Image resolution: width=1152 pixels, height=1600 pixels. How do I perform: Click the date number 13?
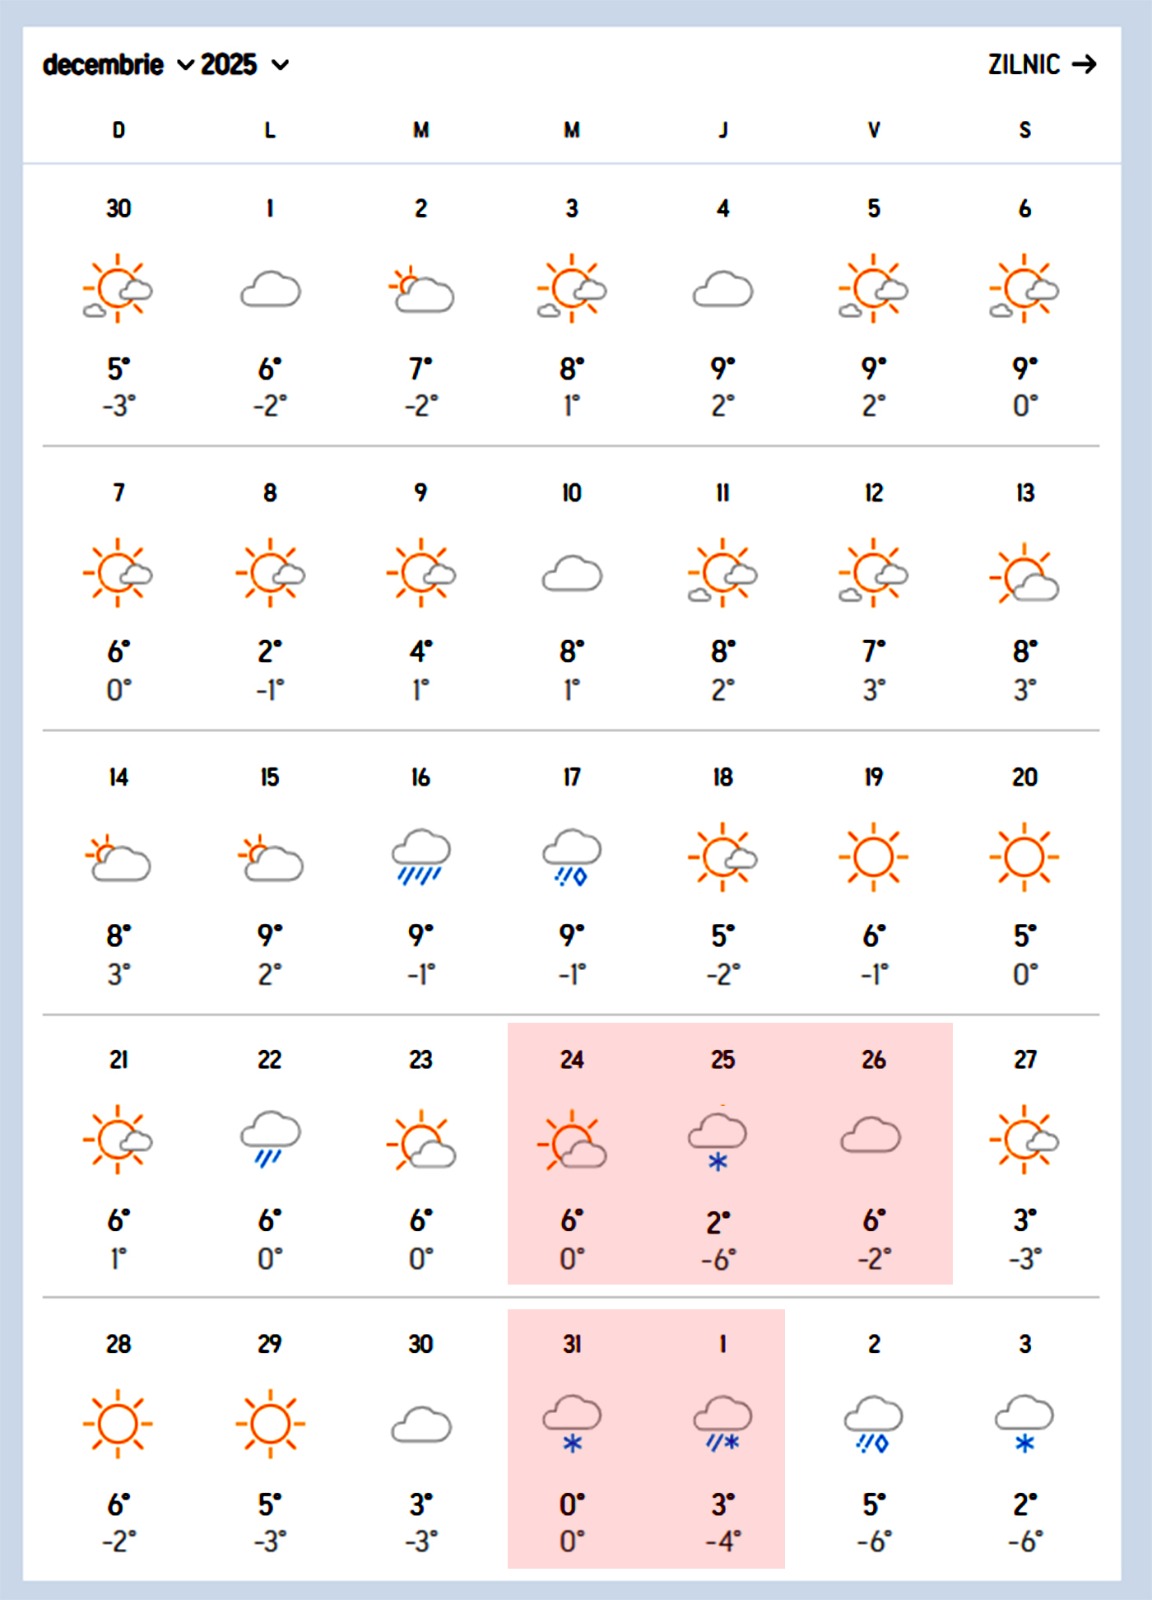pyautogui.click(x=1025, y=493)
